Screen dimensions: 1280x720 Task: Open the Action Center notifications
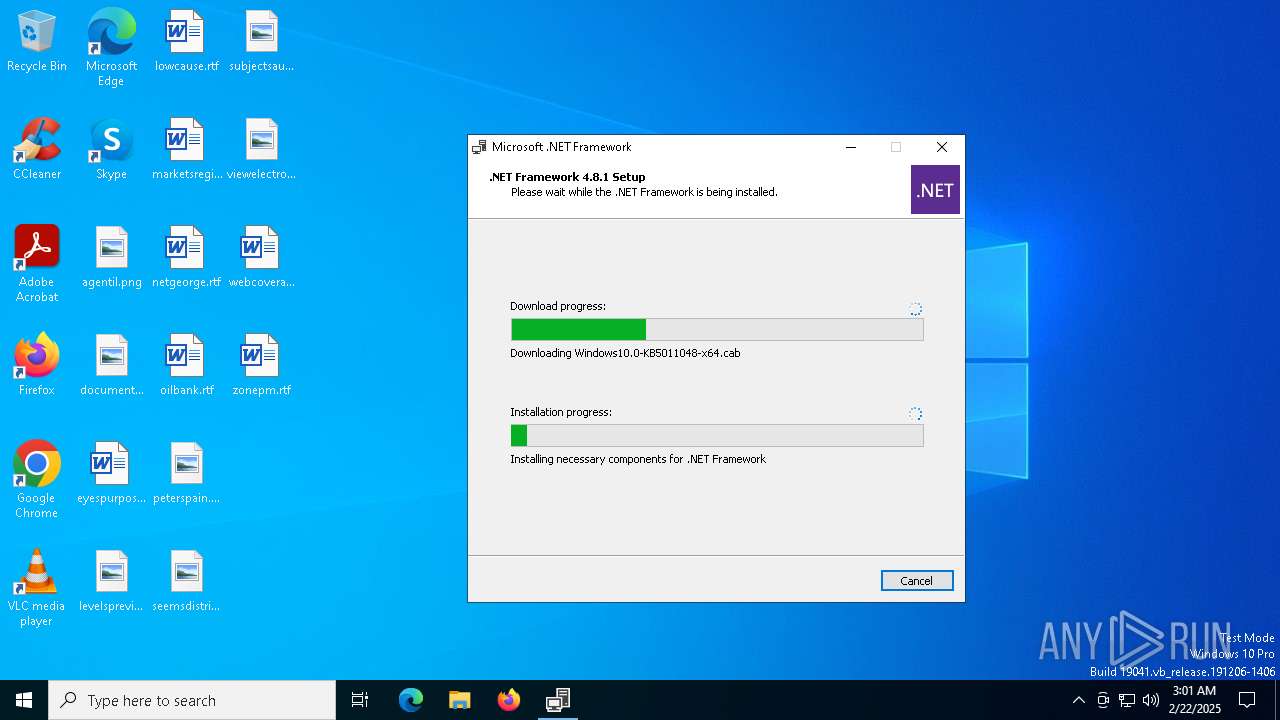(x=1247, y=700)
